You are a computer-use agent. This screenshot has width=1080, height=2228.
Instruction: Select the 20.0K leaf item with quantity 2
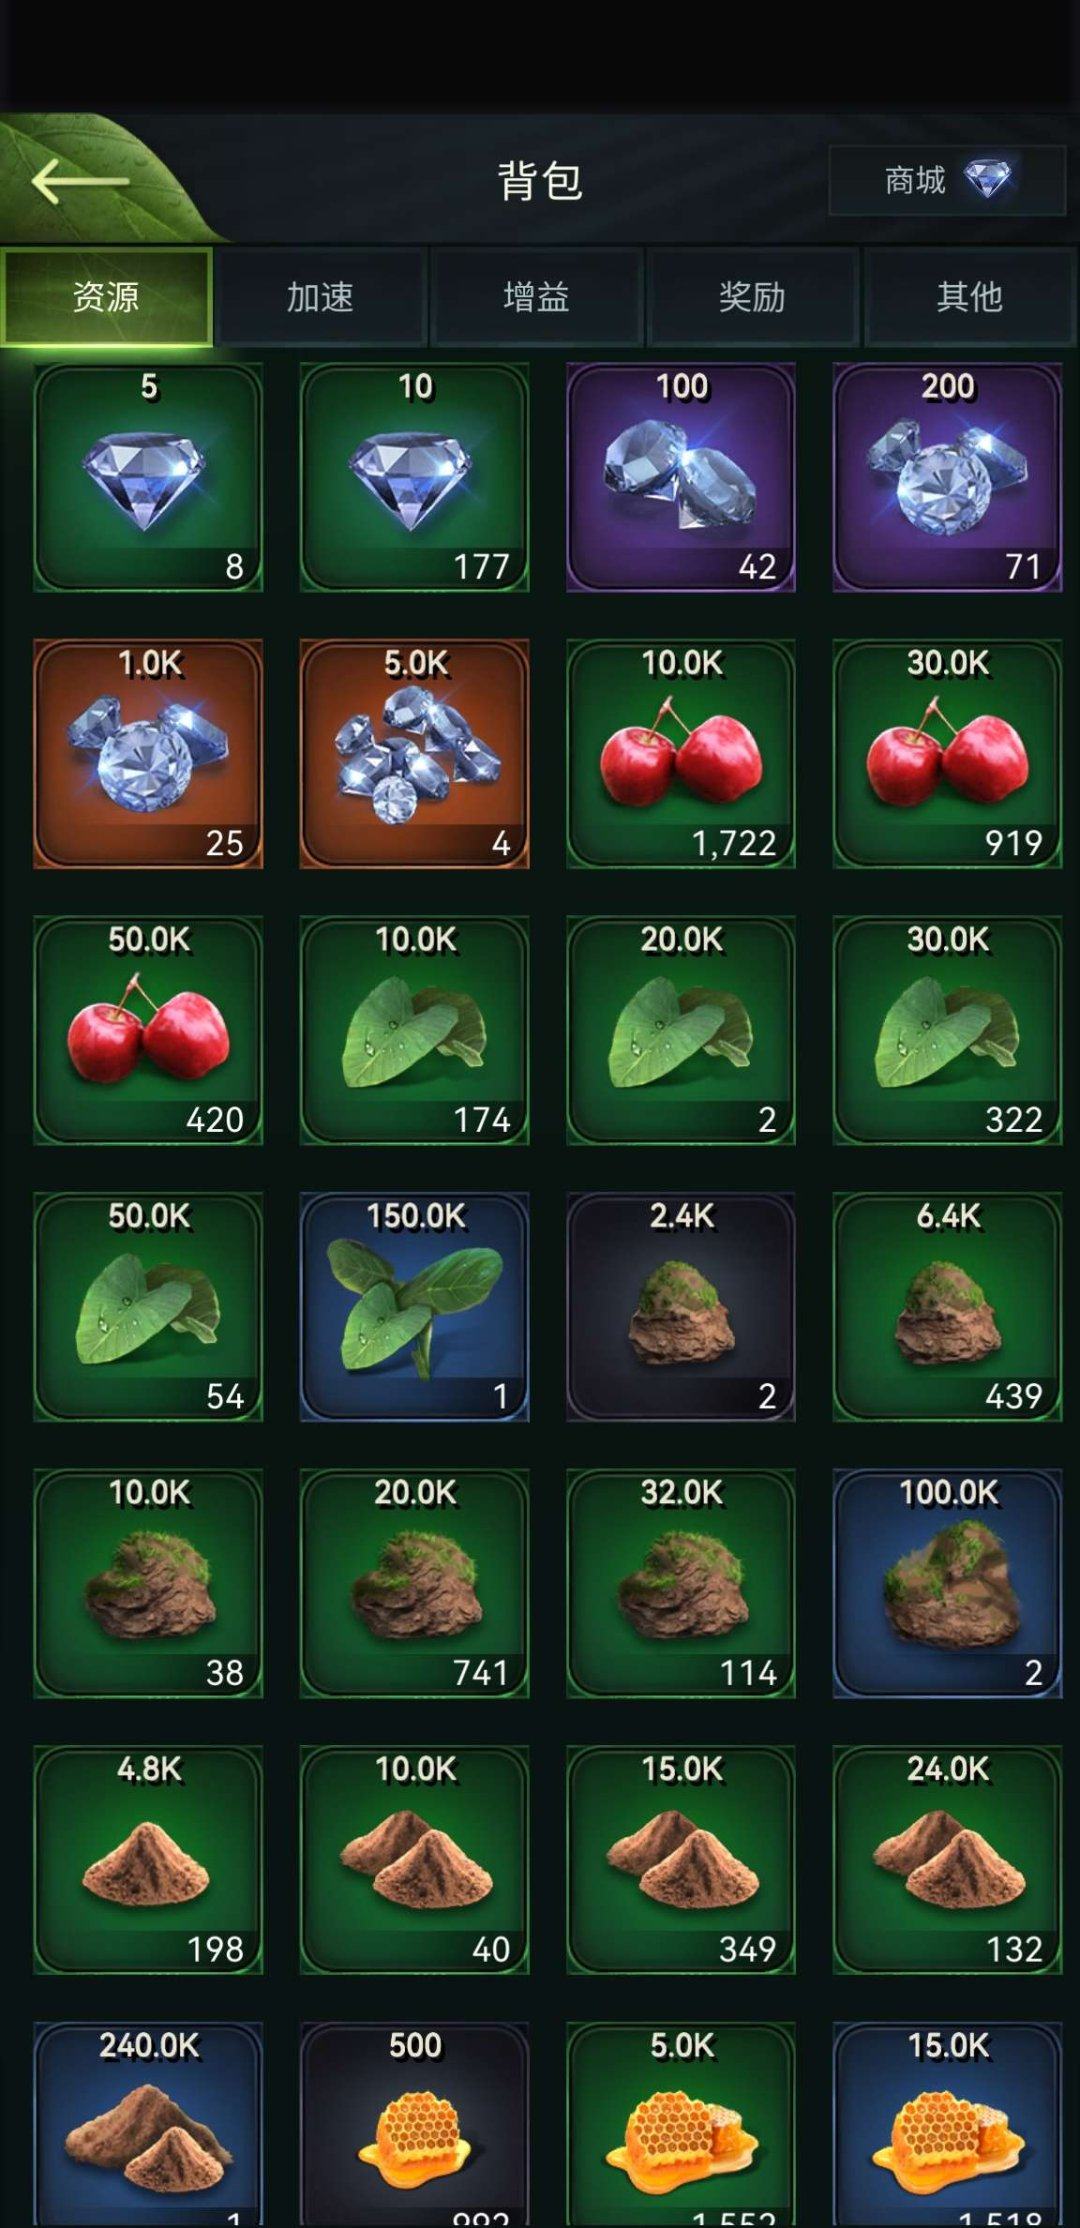point(681,1030)
